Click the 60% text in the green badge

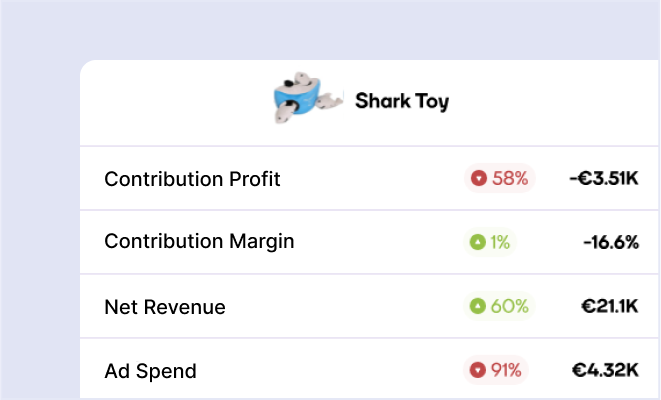point(509,306)
